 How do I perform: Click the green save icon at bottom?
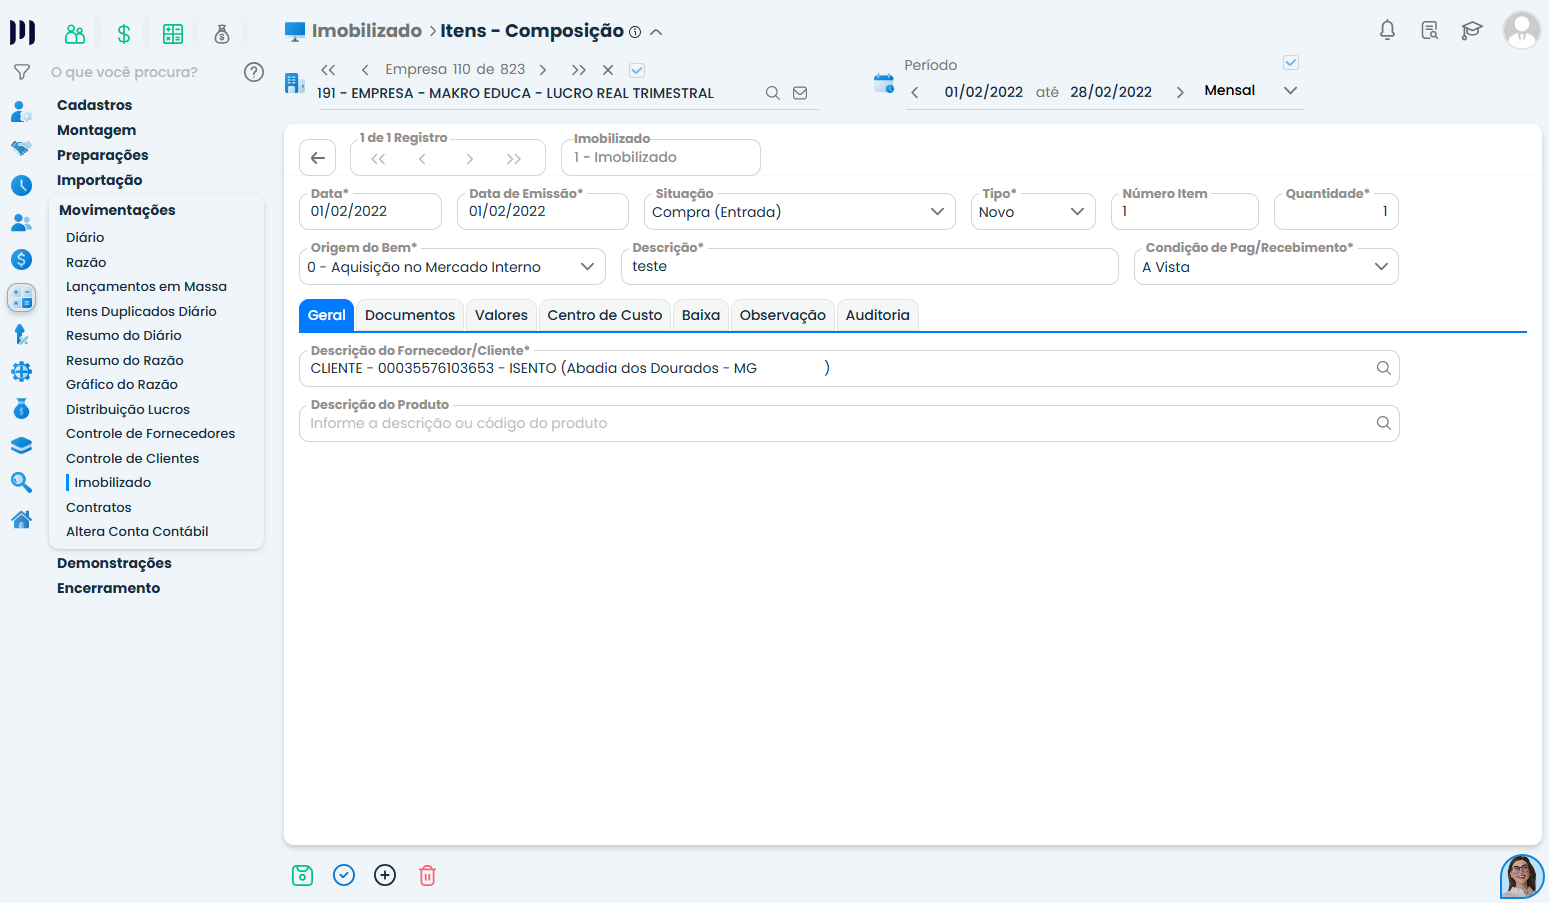302,875
